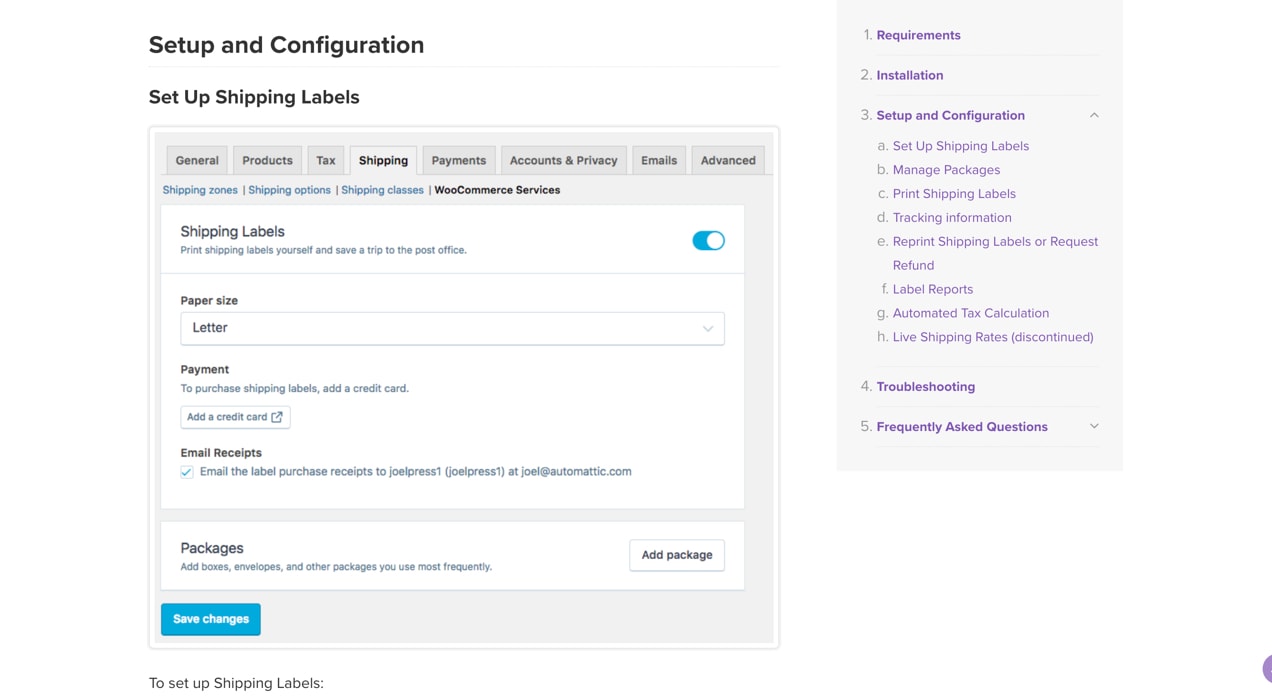1272x700 pixels.
Task: Click the Shipping options sub-link
Action: 289,190
